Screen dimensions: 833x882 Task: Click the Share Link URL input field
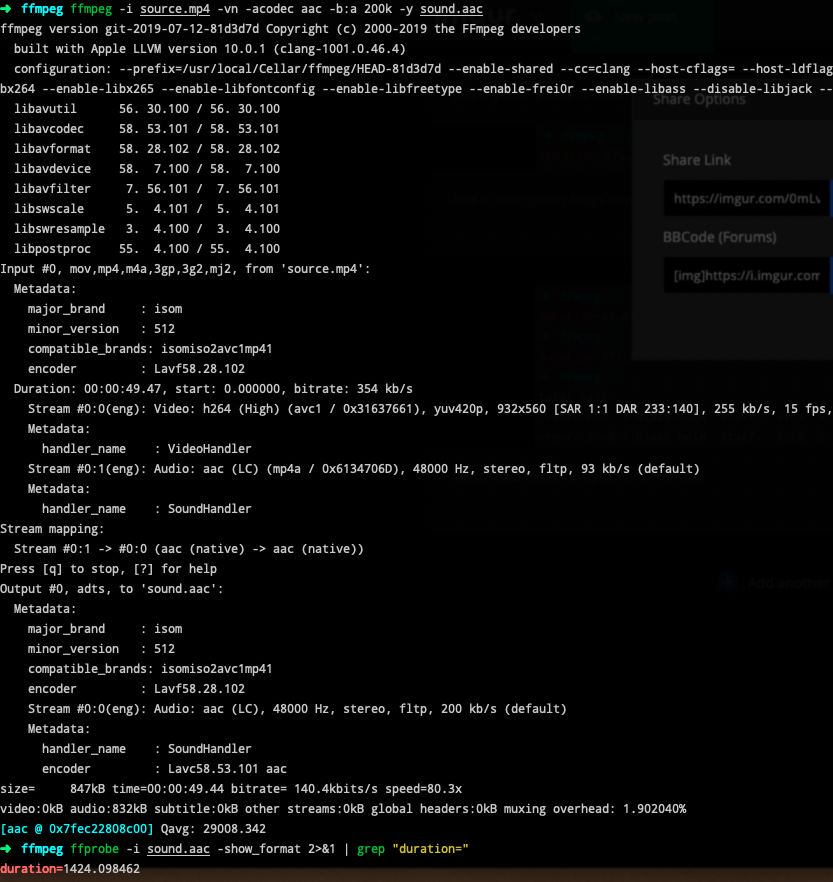[x=746, y=198]
